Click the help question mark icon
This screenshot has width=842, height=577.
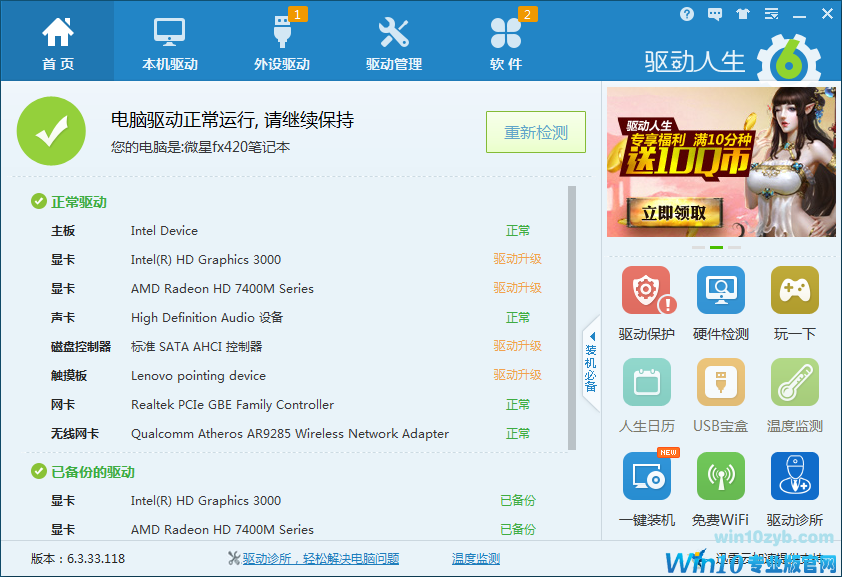tap(687, 13)
